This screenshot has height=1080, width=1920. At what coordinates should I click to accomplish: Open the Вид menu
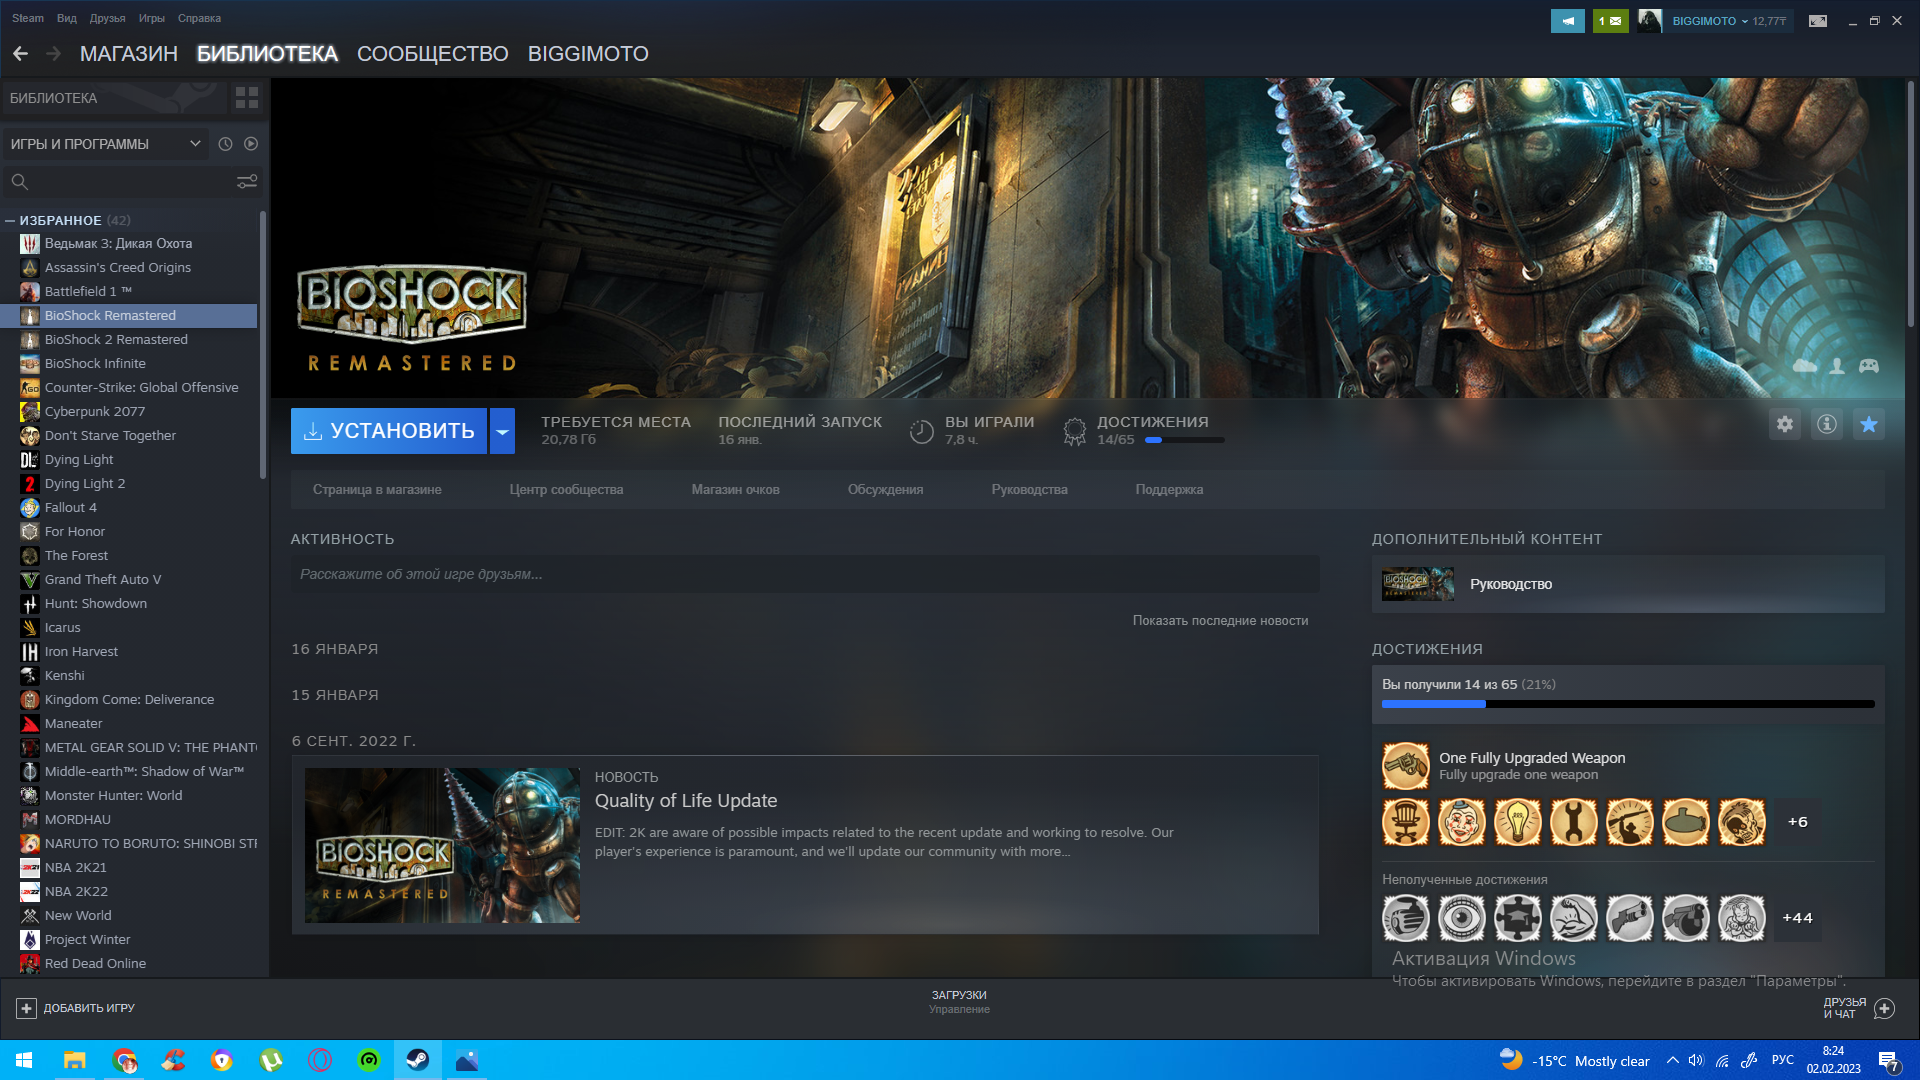[66, 18]
